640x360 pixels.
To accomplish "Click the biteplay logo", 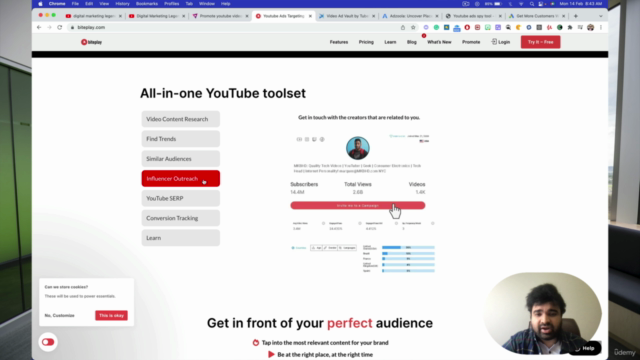I will tap(91, 42).
